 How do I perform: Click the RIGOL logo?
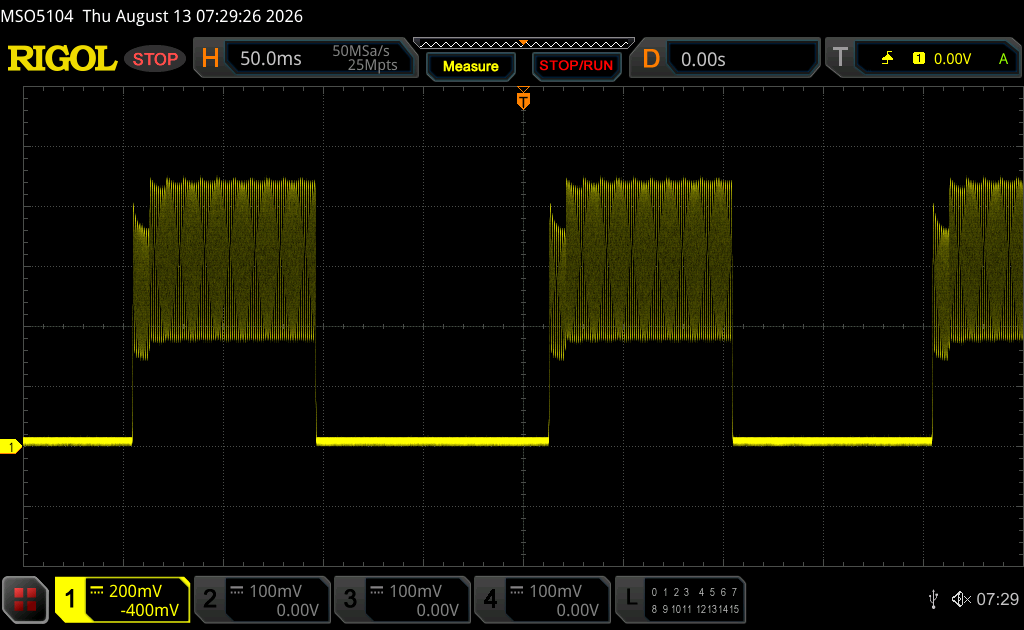[x=62, y=59]
